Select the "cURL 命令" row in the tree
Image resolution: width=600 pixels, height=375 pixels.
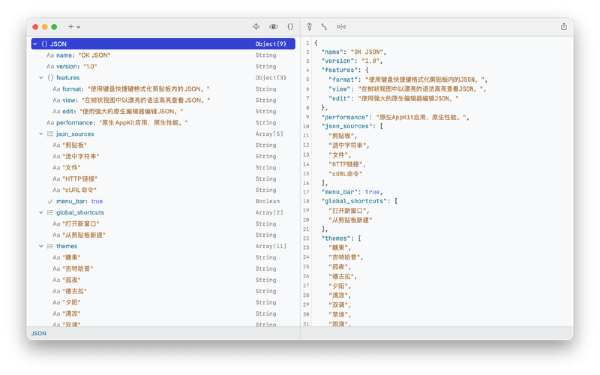tap(163, 190)
